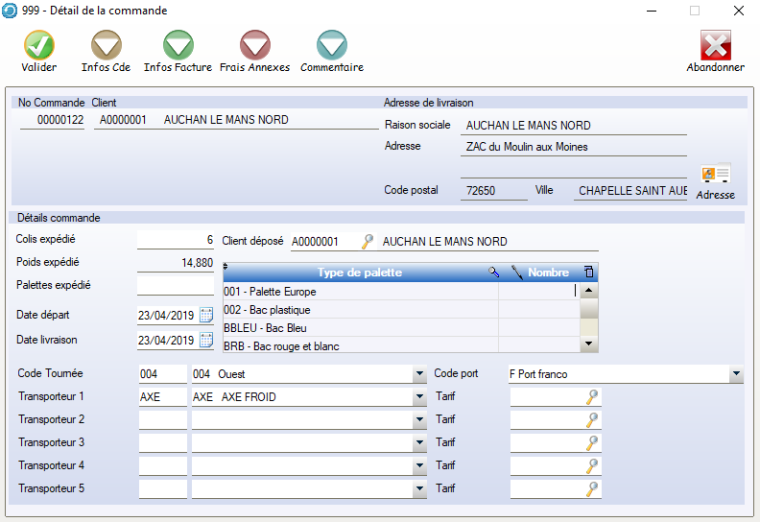Select the 002 - Bac plastique row
The width and height of the screenshot is (760, 522).
click(360, 309)
